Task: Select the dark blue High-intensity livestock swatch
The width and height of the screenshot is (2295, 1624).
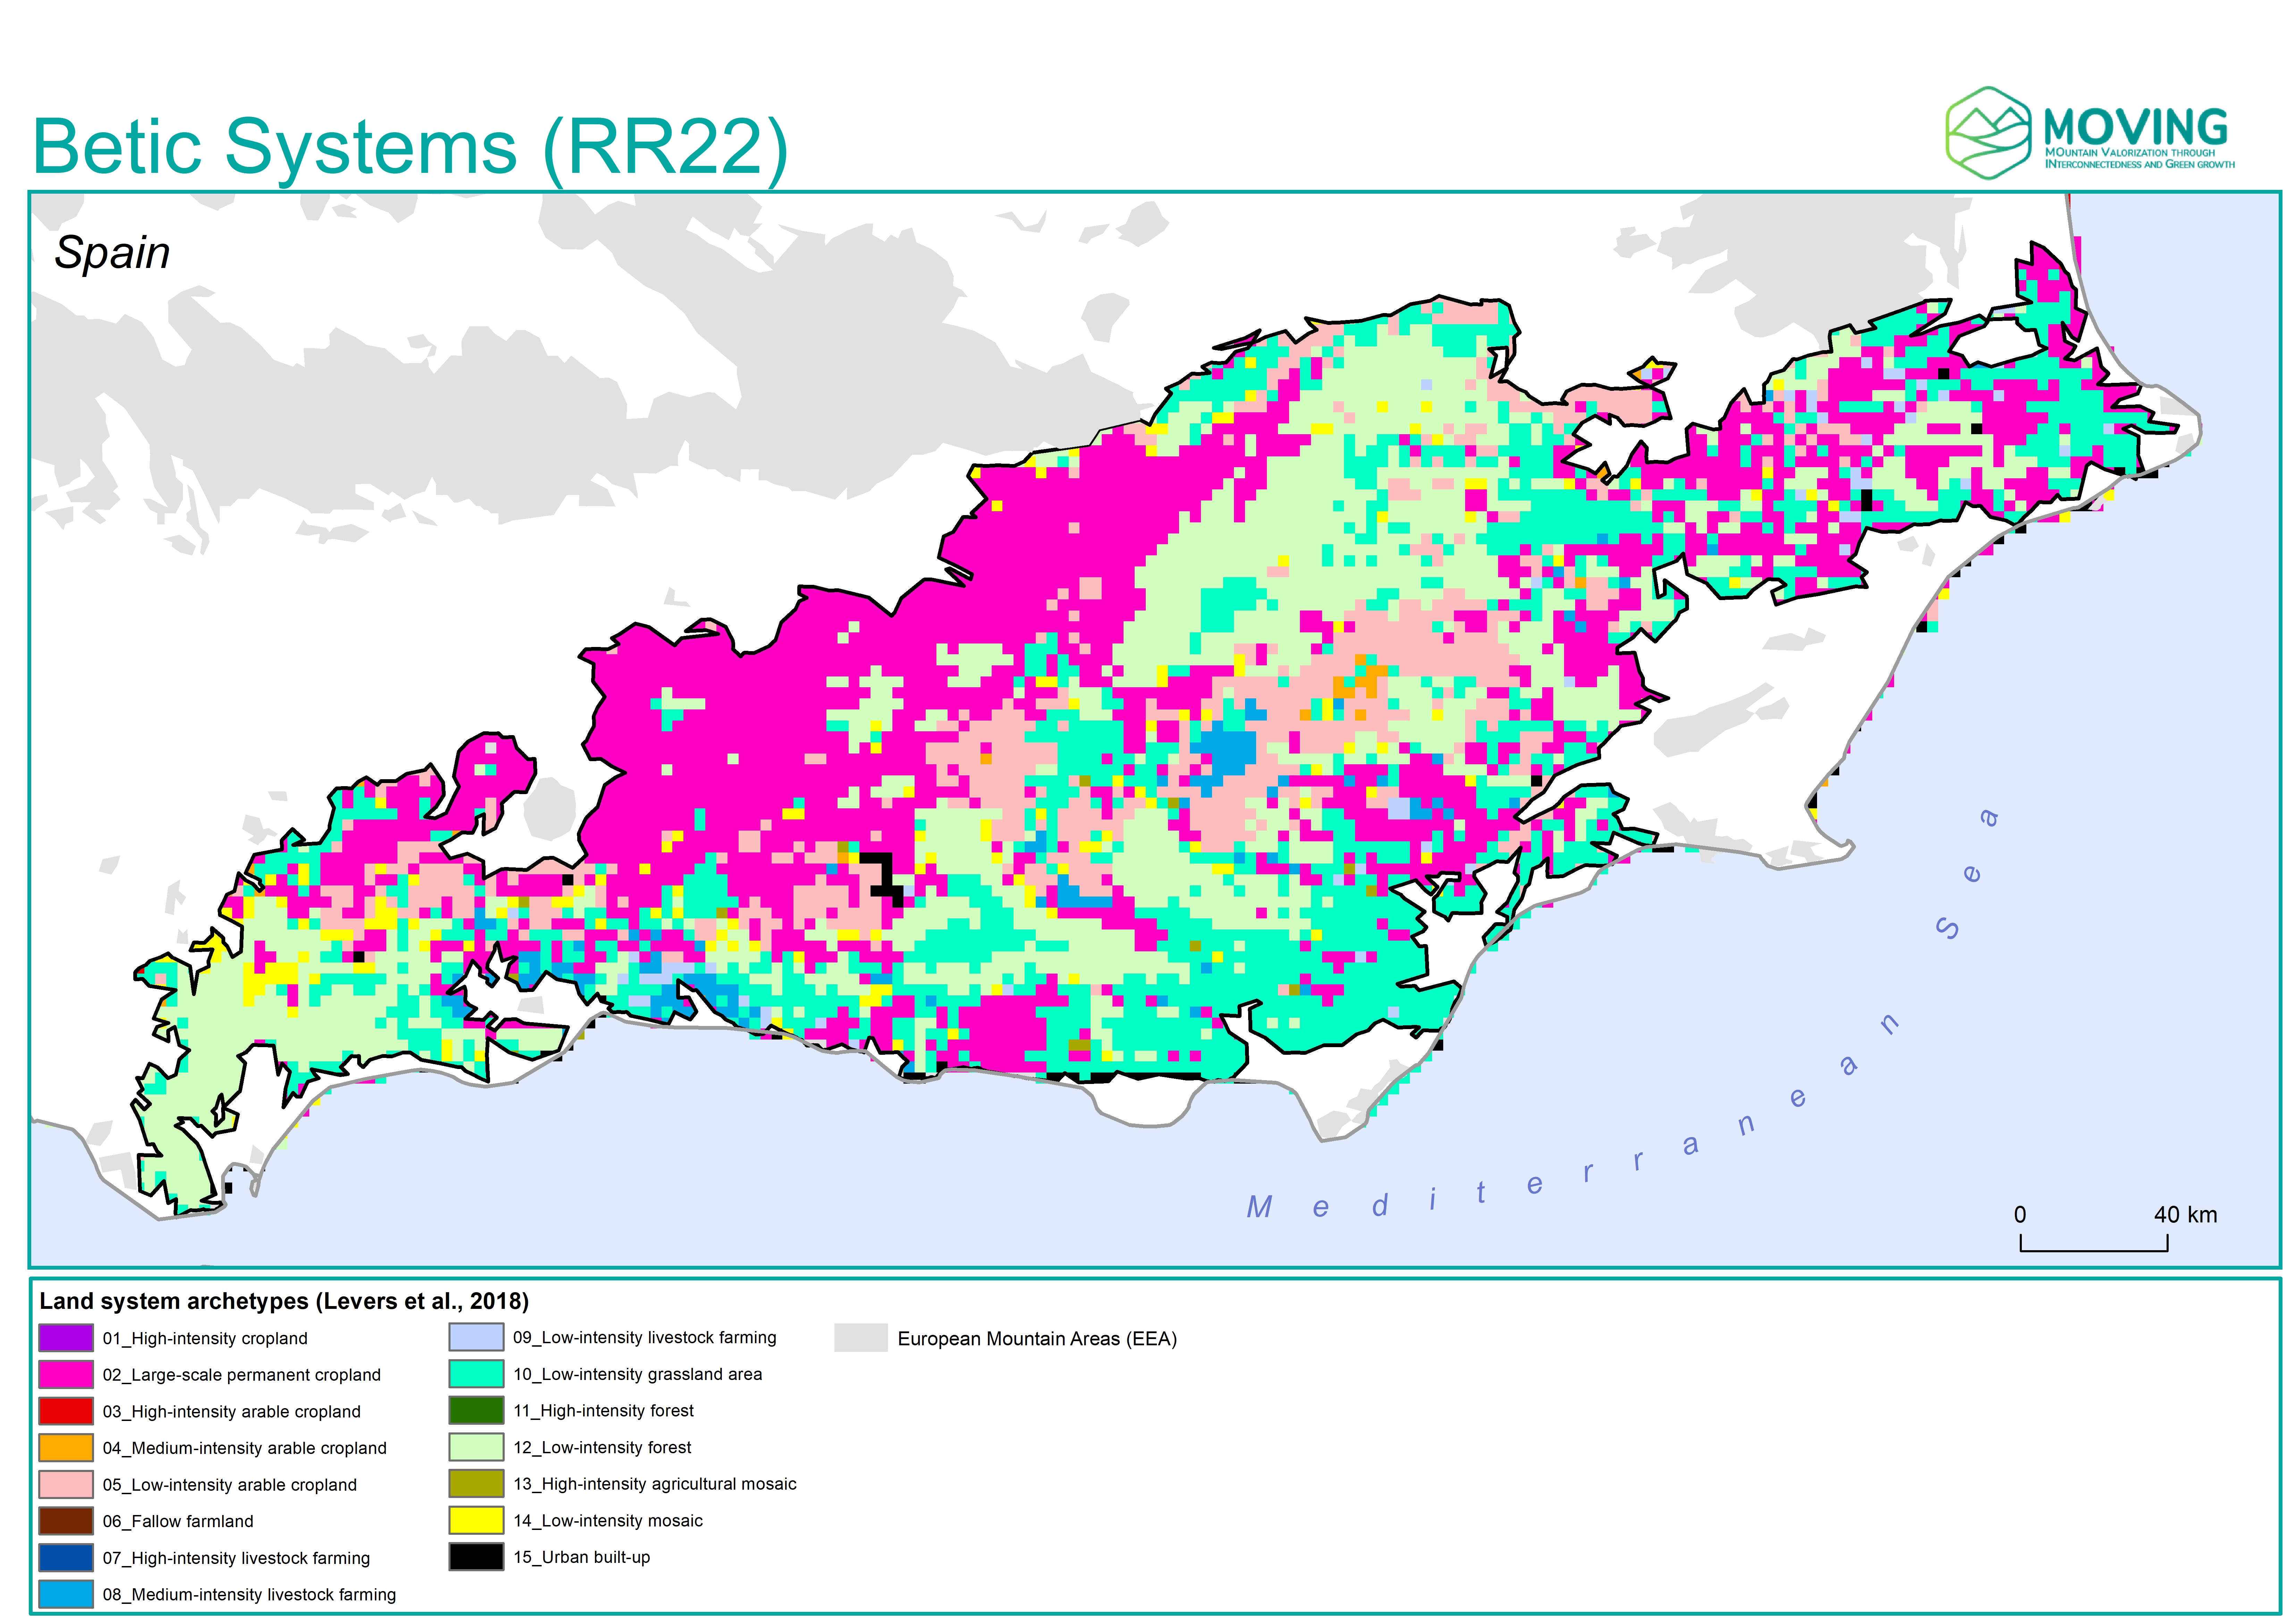Action: pos(66,1558)
